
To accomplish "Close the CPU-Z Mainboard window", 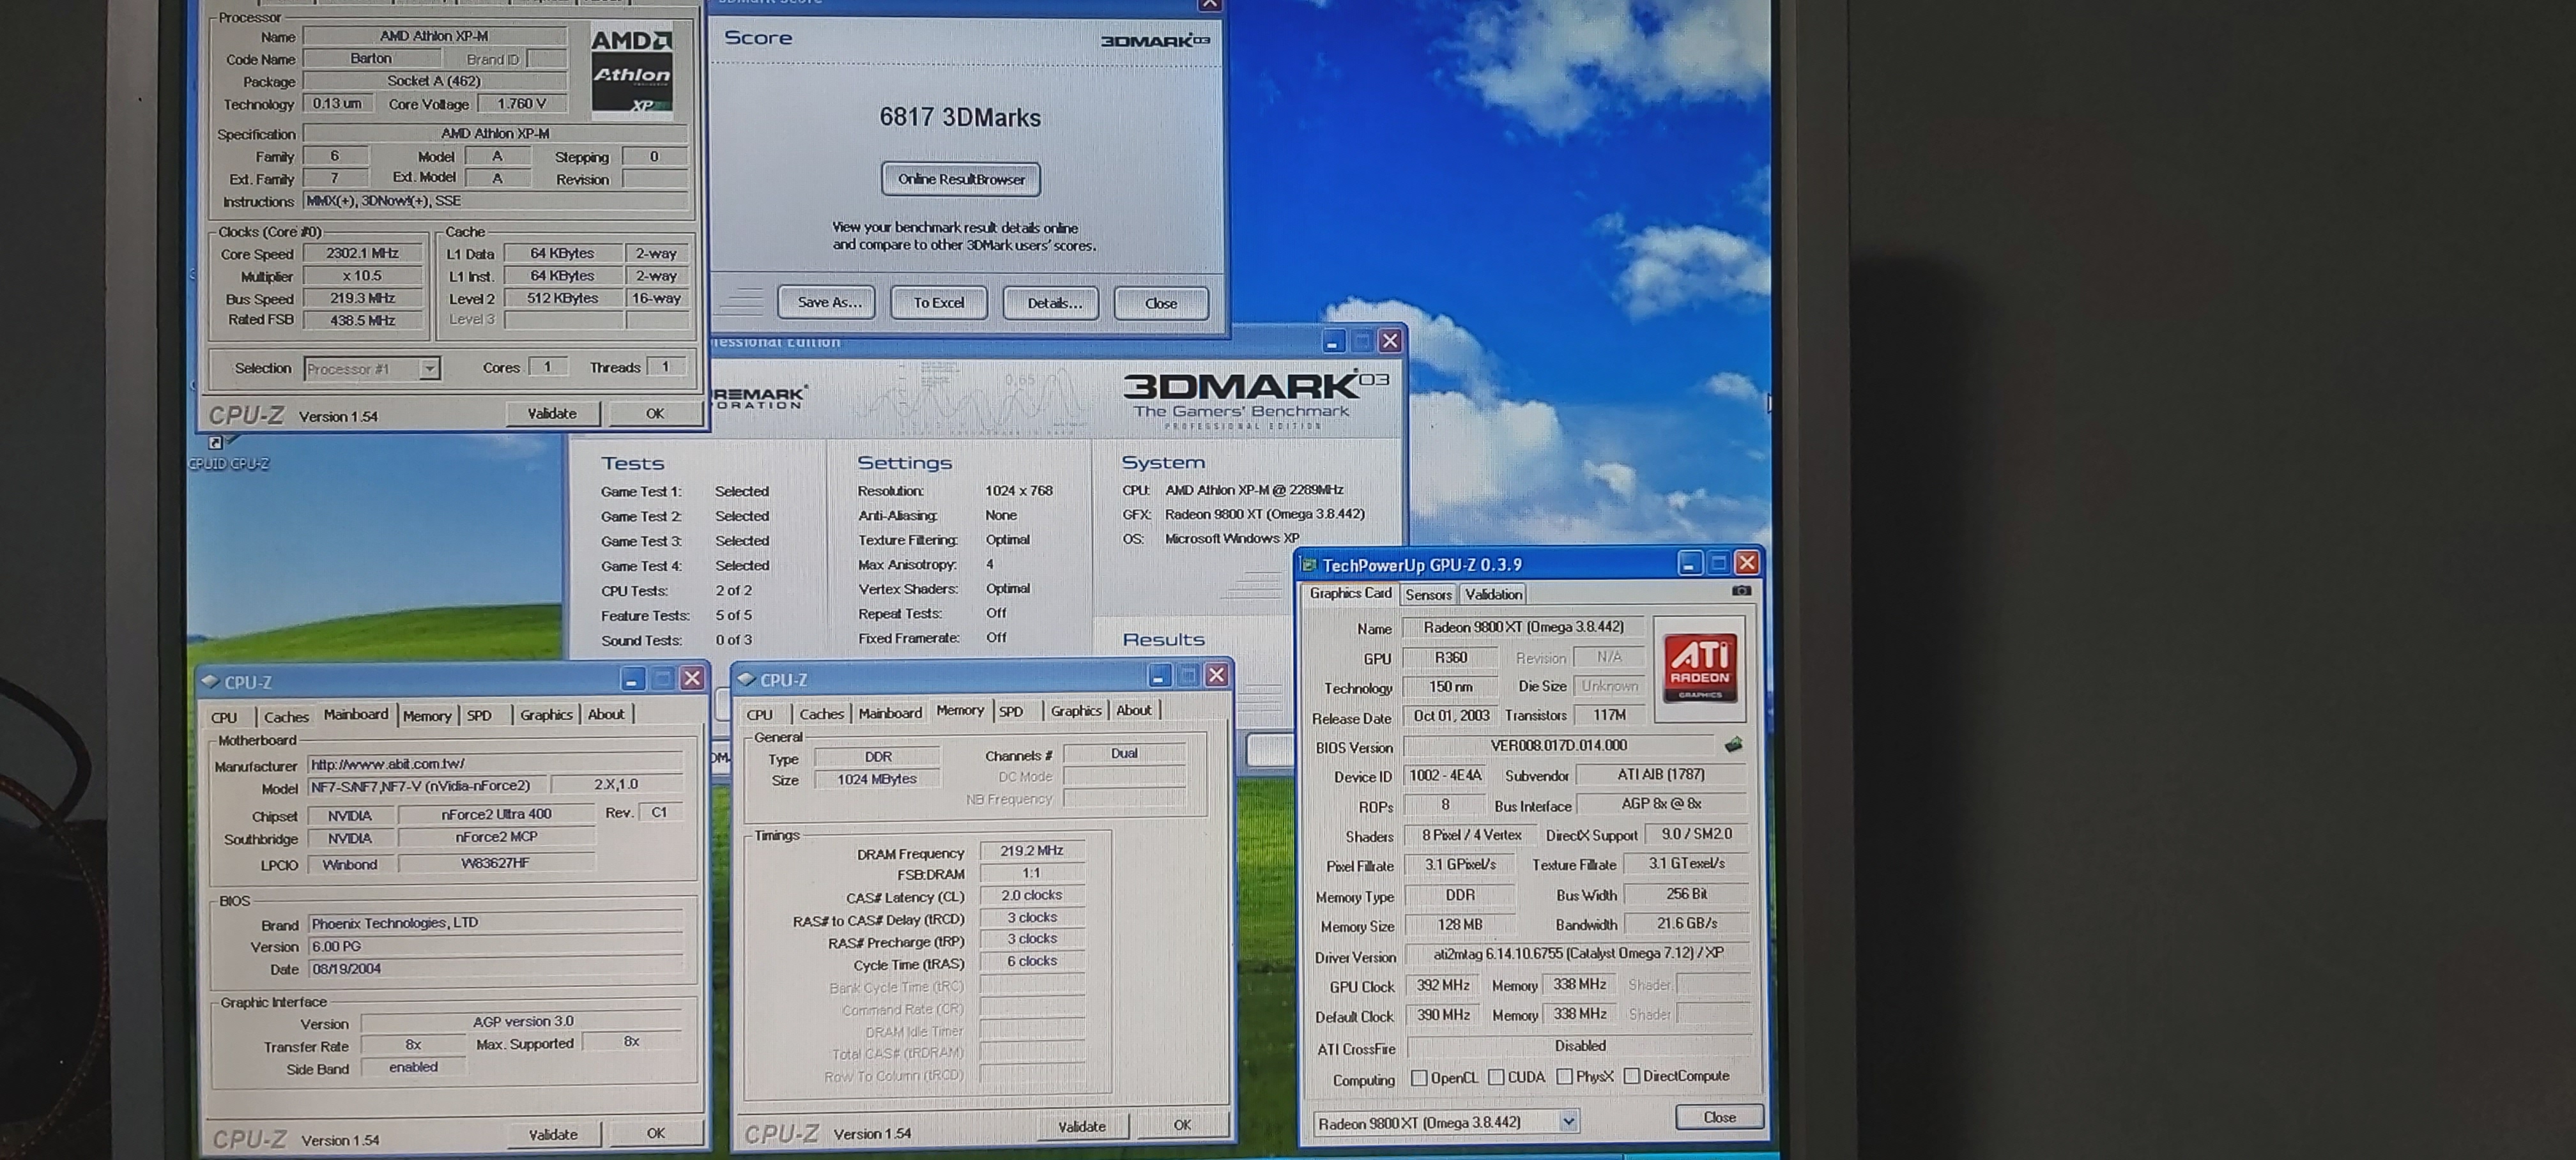I will (691, 679).
